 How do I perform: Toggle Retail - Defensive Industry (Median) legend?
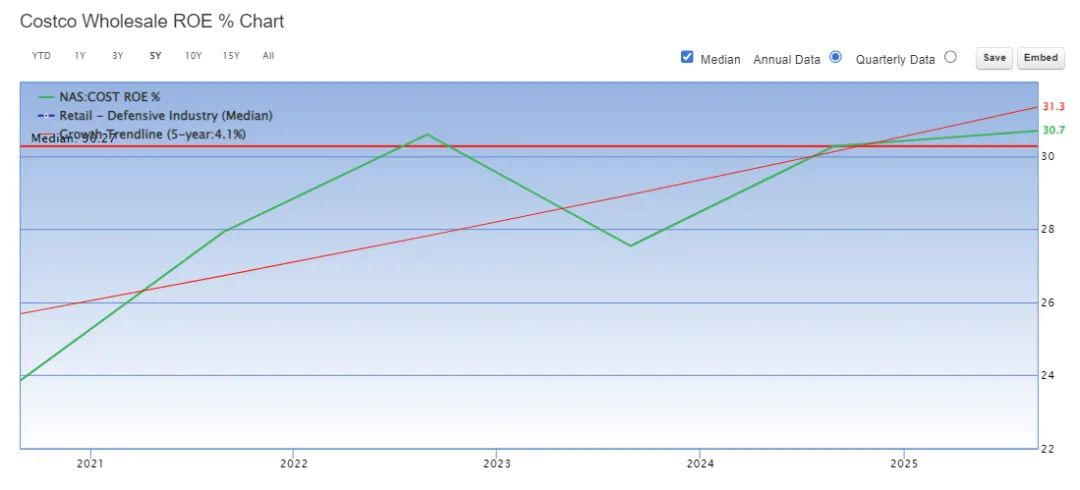pyautogui.click(x=156, y=116)
